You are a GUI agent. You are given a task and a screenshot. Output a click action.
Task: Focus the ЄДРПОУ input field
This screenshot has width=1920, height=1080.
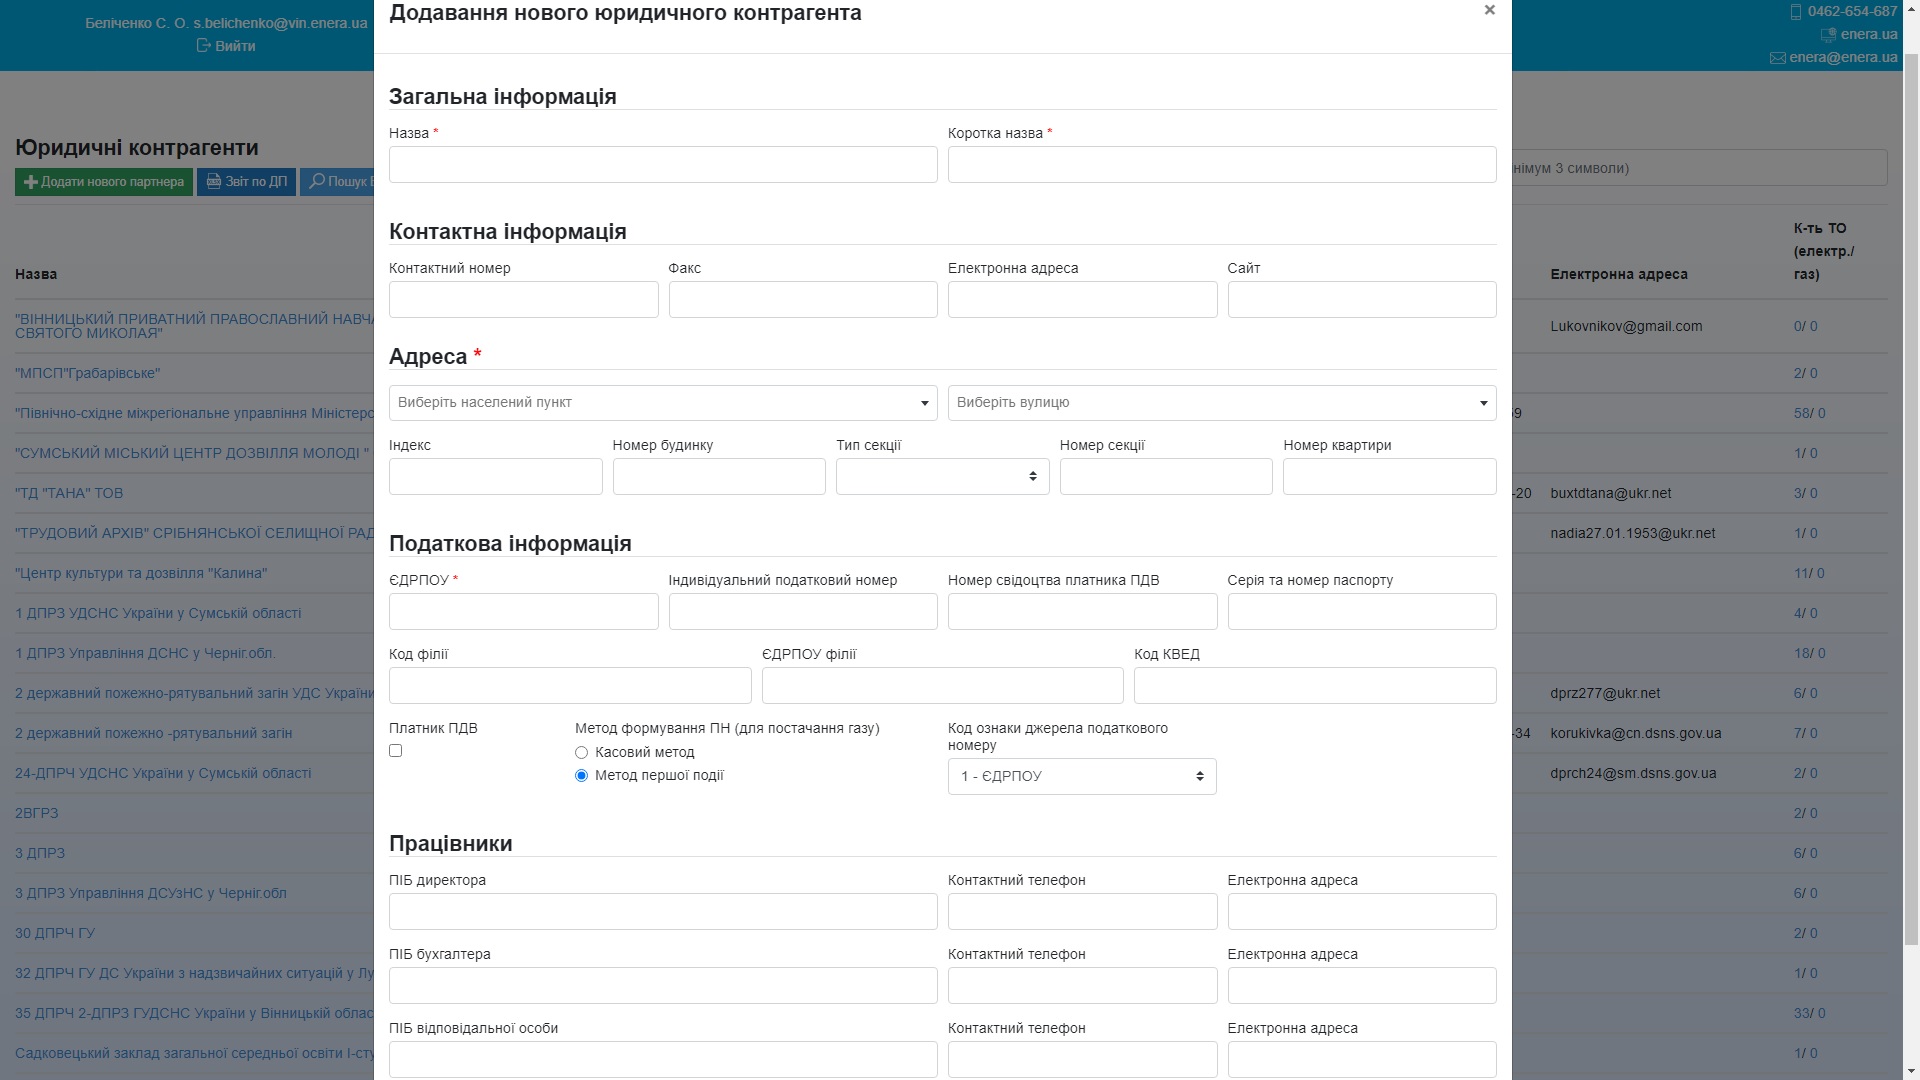[523, 612]
